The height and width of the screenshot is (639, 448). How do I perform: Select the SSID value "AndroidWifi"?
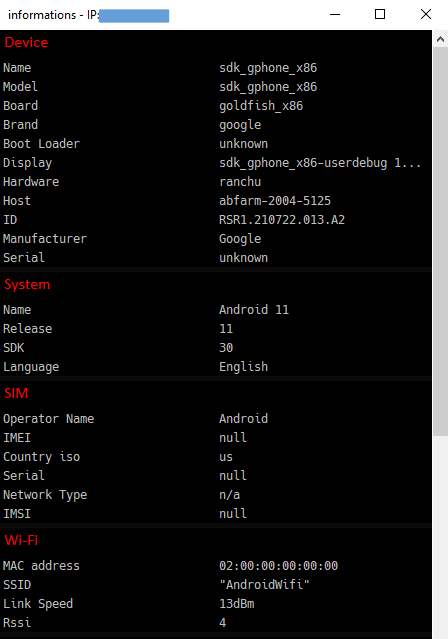tap(264, 585)
